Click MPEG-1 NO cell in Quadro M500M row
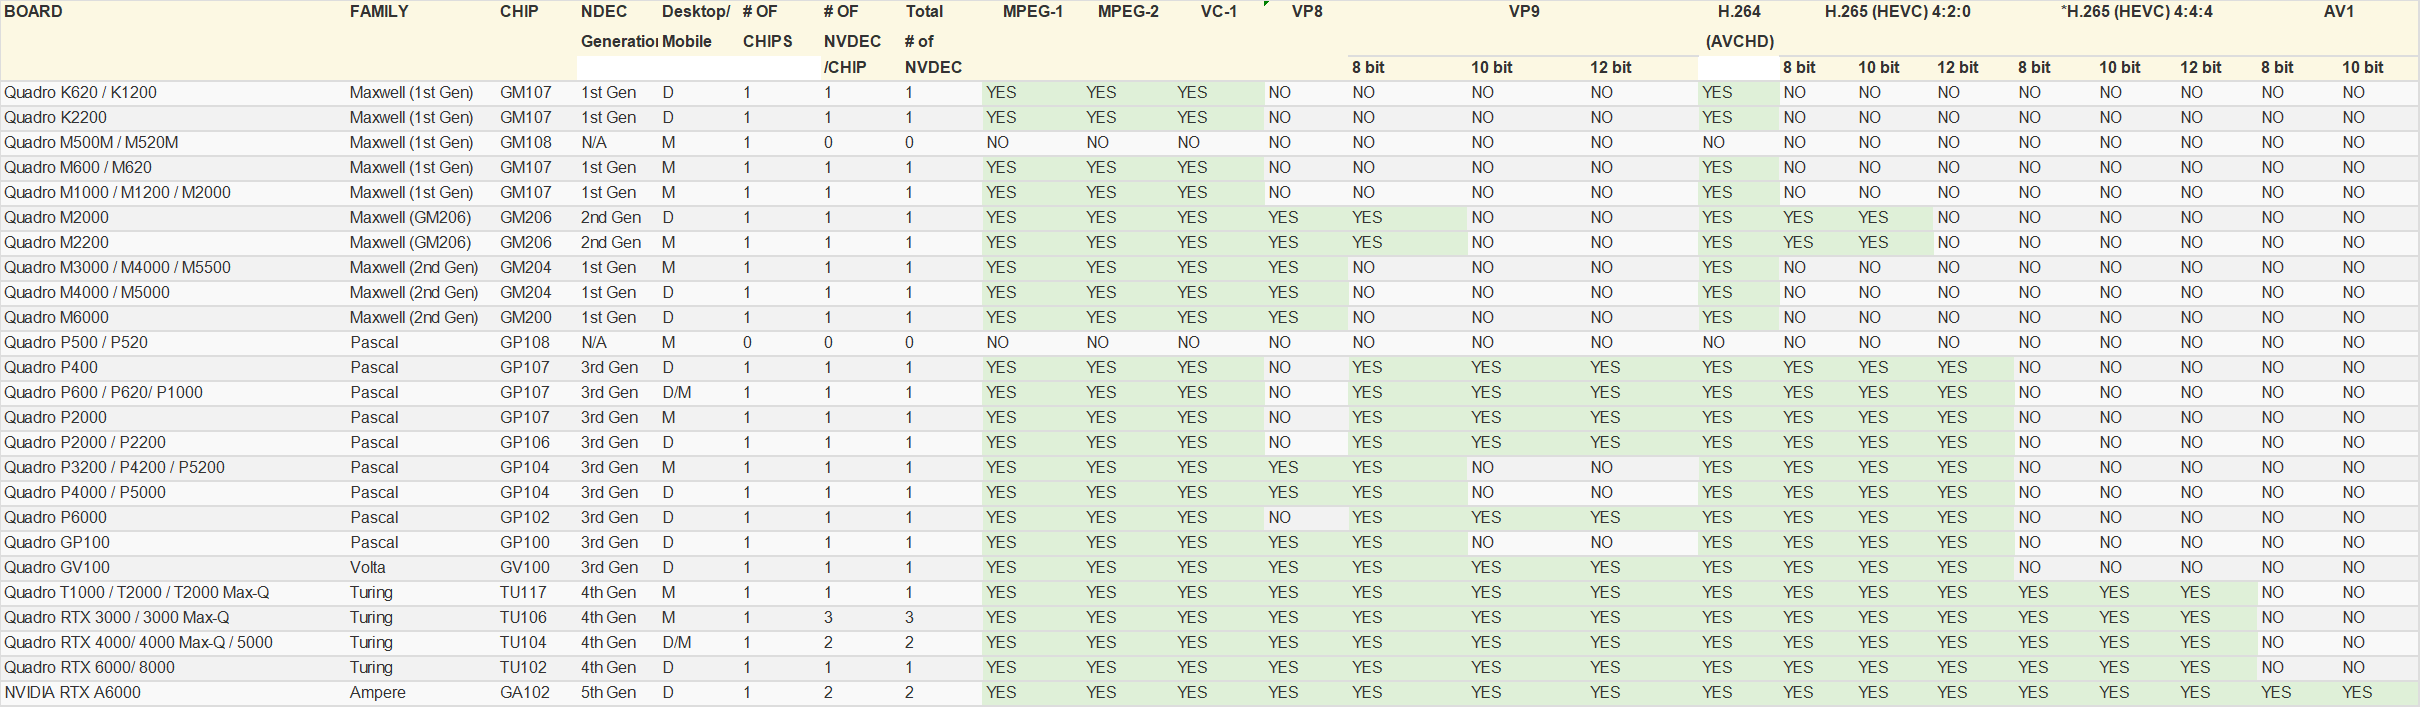 (x=998, y=143)
